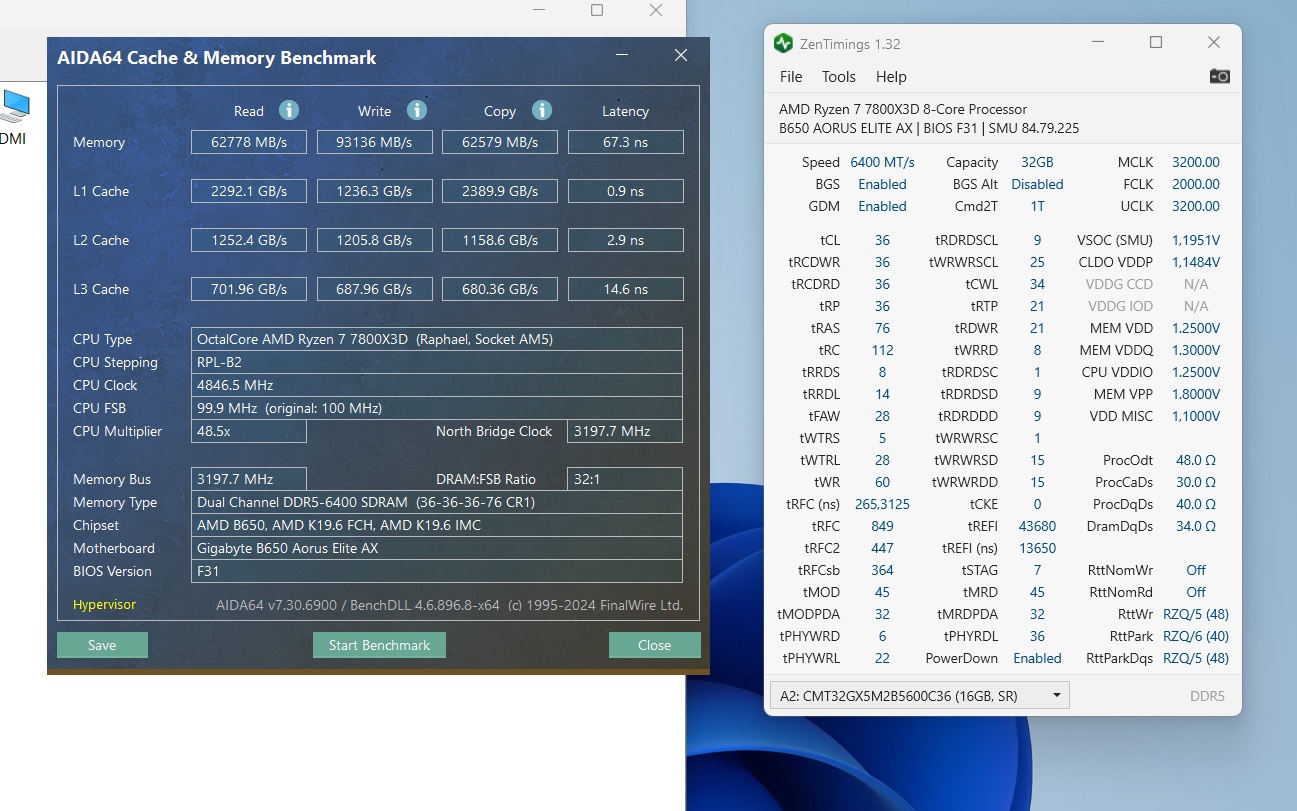Select the Memory Write value 93136 MB/s
This screenshot has height=811, width=1297.
point(375,142)
